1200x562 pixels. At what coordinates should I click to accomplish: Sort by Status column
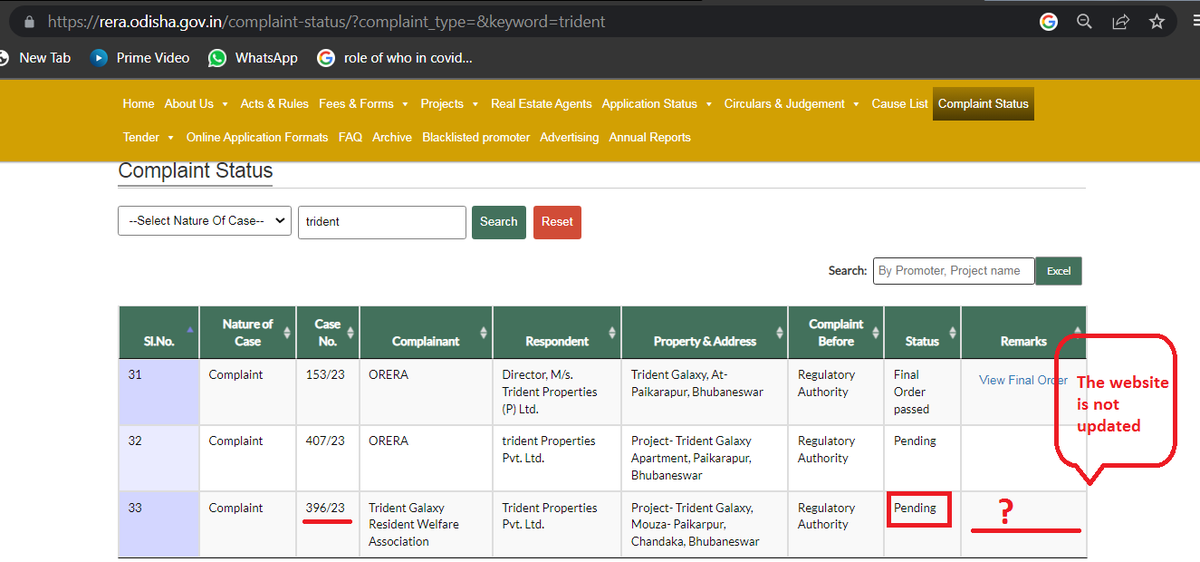(x=922, y=332)
